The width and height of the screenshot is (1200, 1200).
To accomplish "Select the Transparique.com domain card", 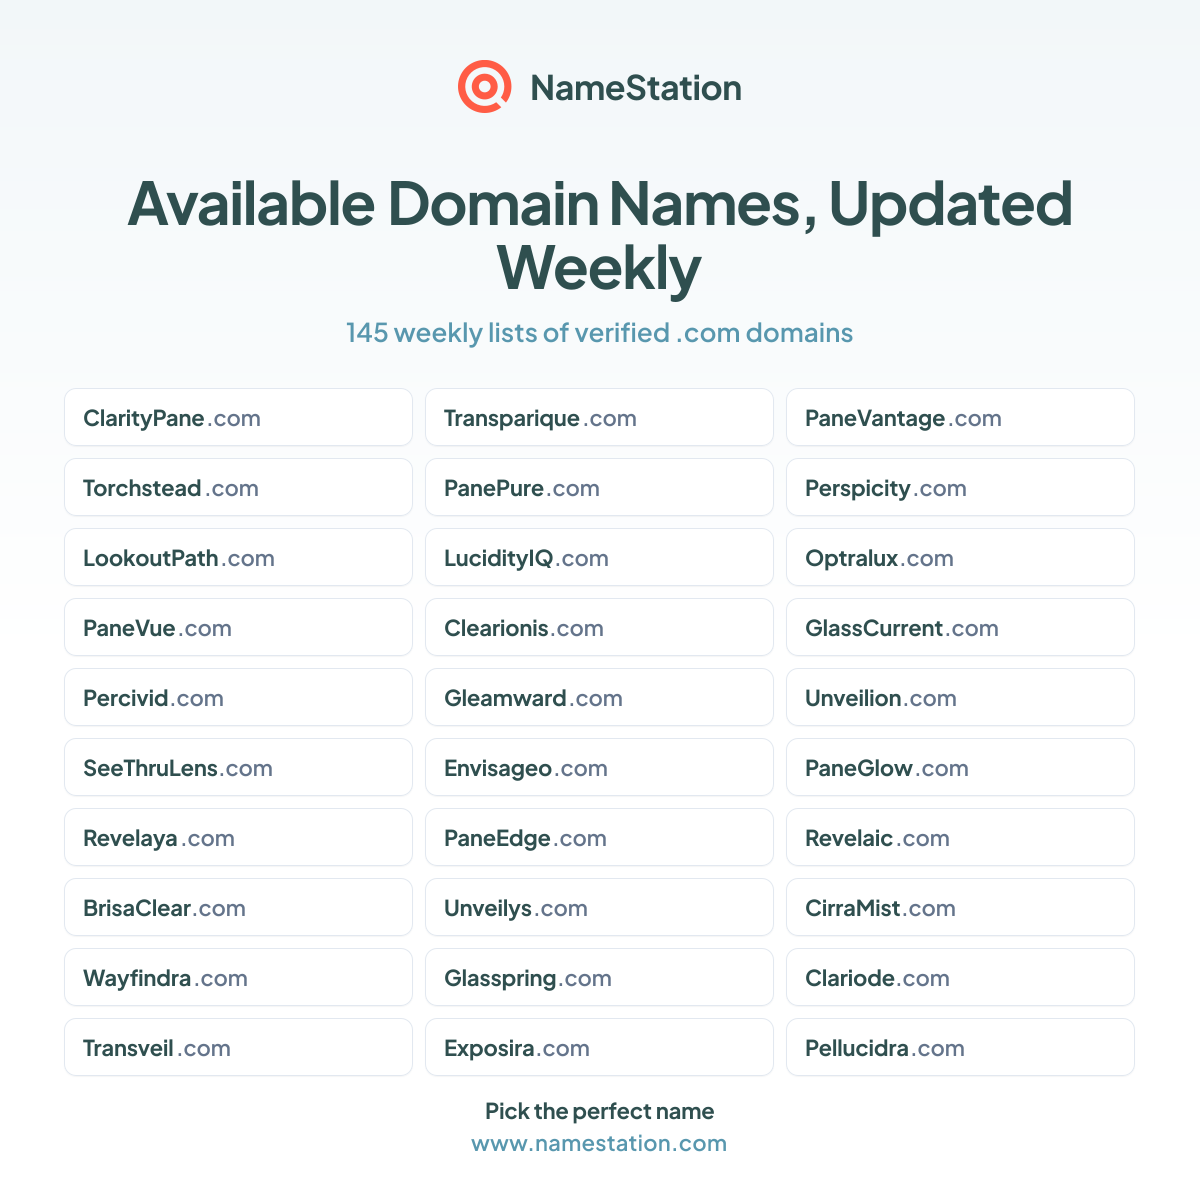I will 599,417.
